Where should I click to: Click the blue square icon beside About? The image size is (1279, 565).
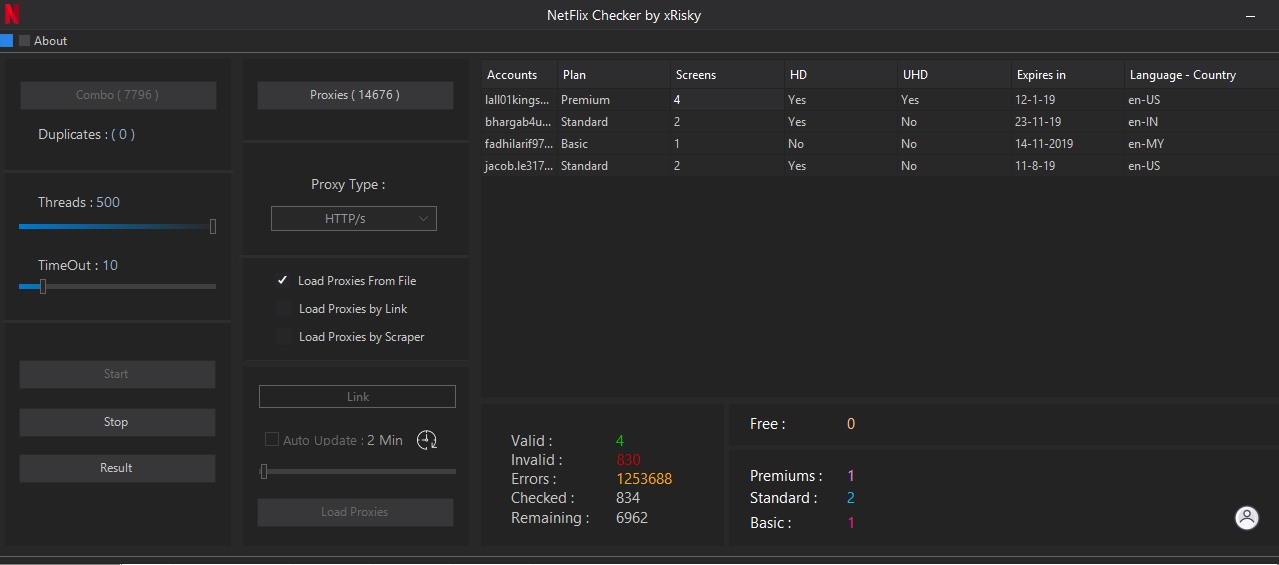point(6,40)
